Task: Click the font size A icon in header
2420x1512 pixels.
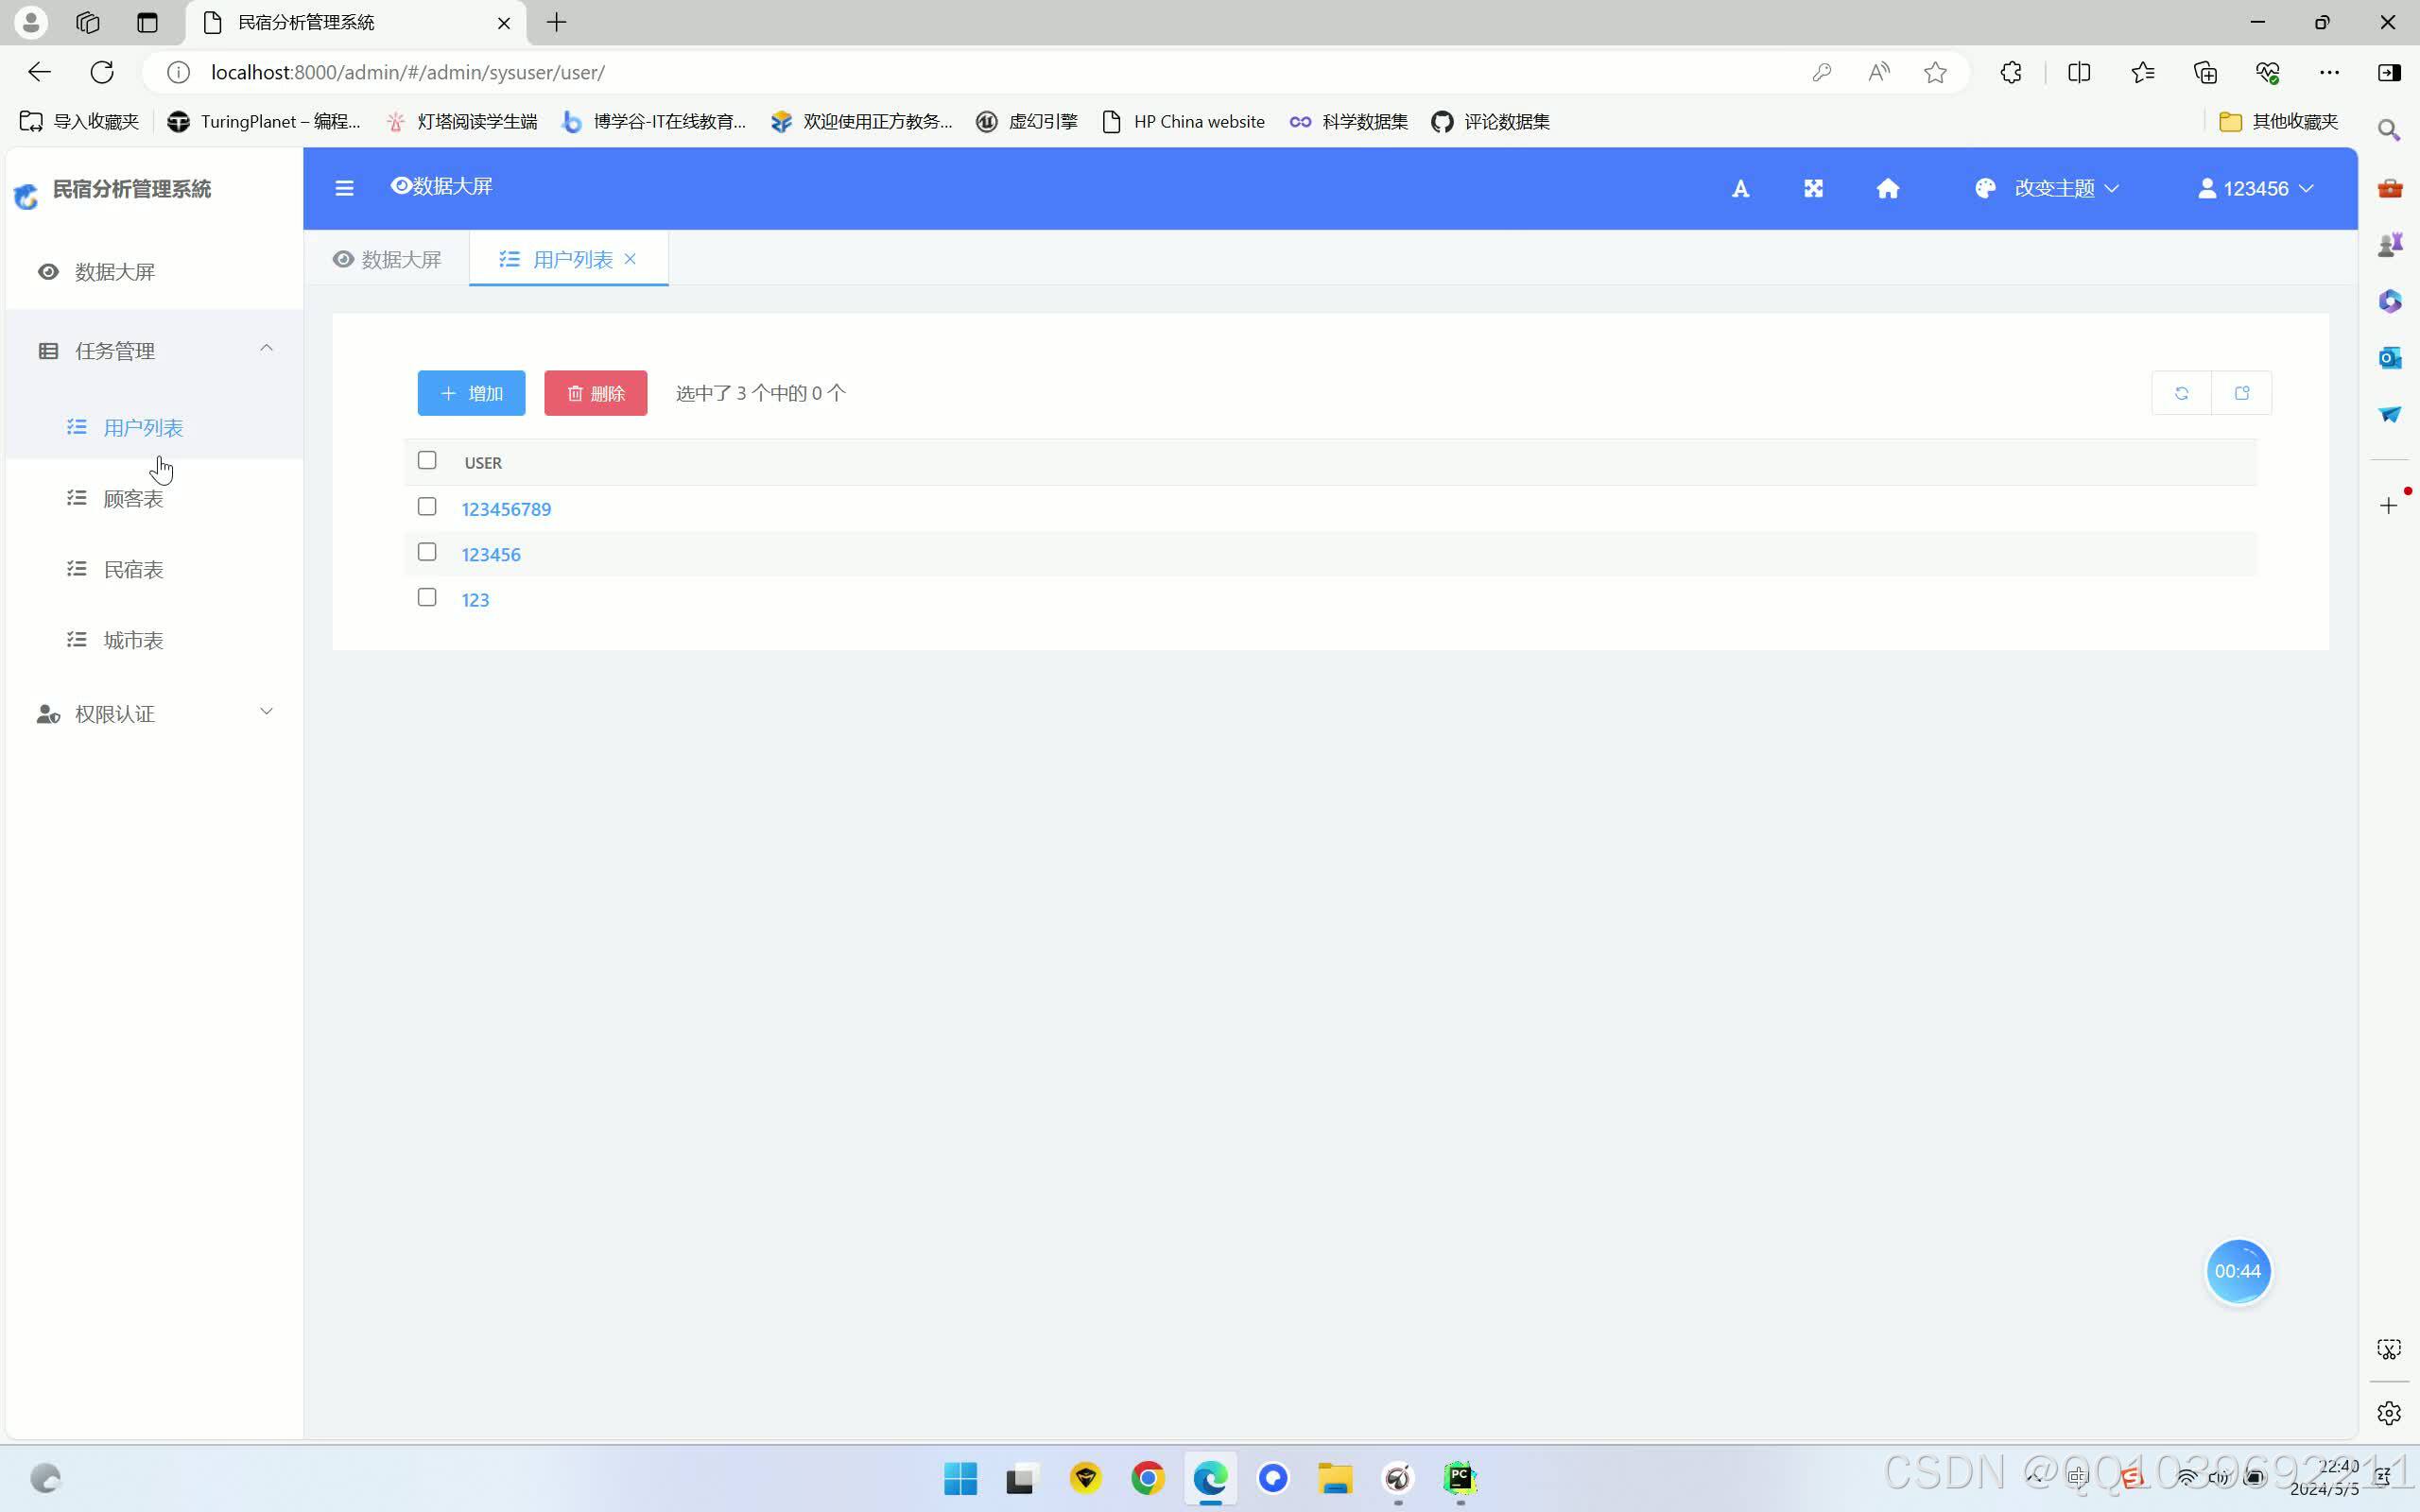Action: pyautogui.click(x=1740, y=188)
